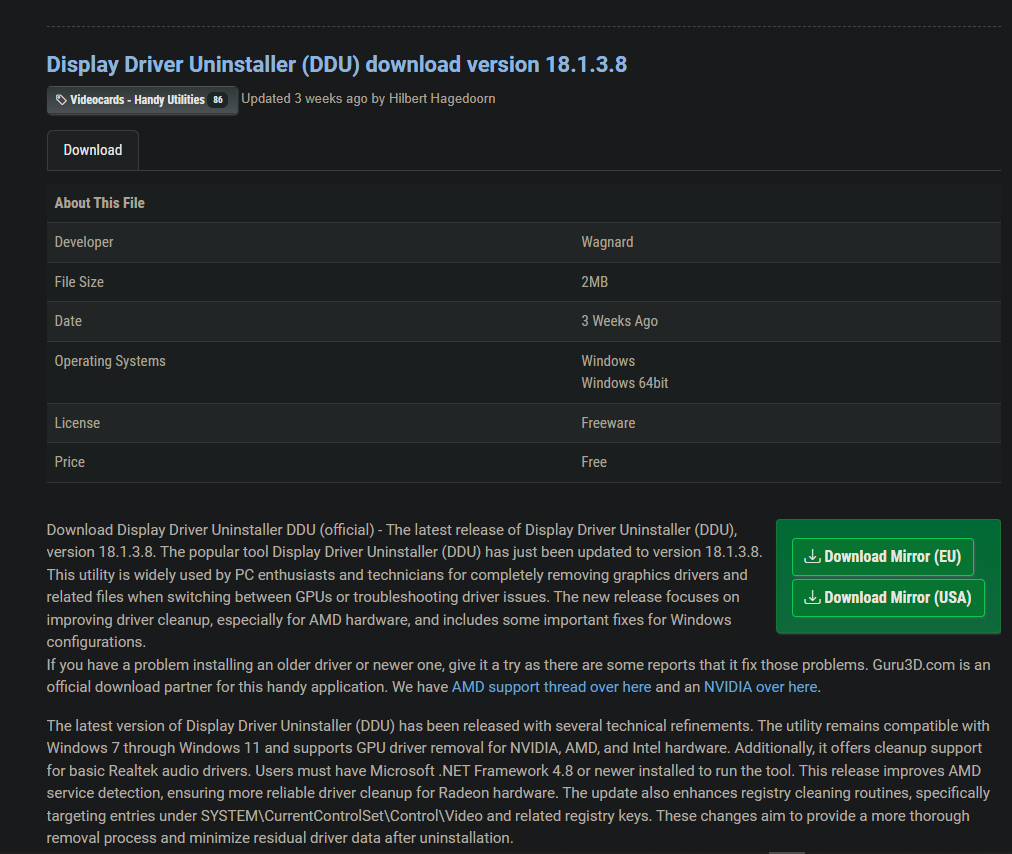Click Download Mirror (USA) button
Screen dimensions: 1012x854
pos(888,598)
